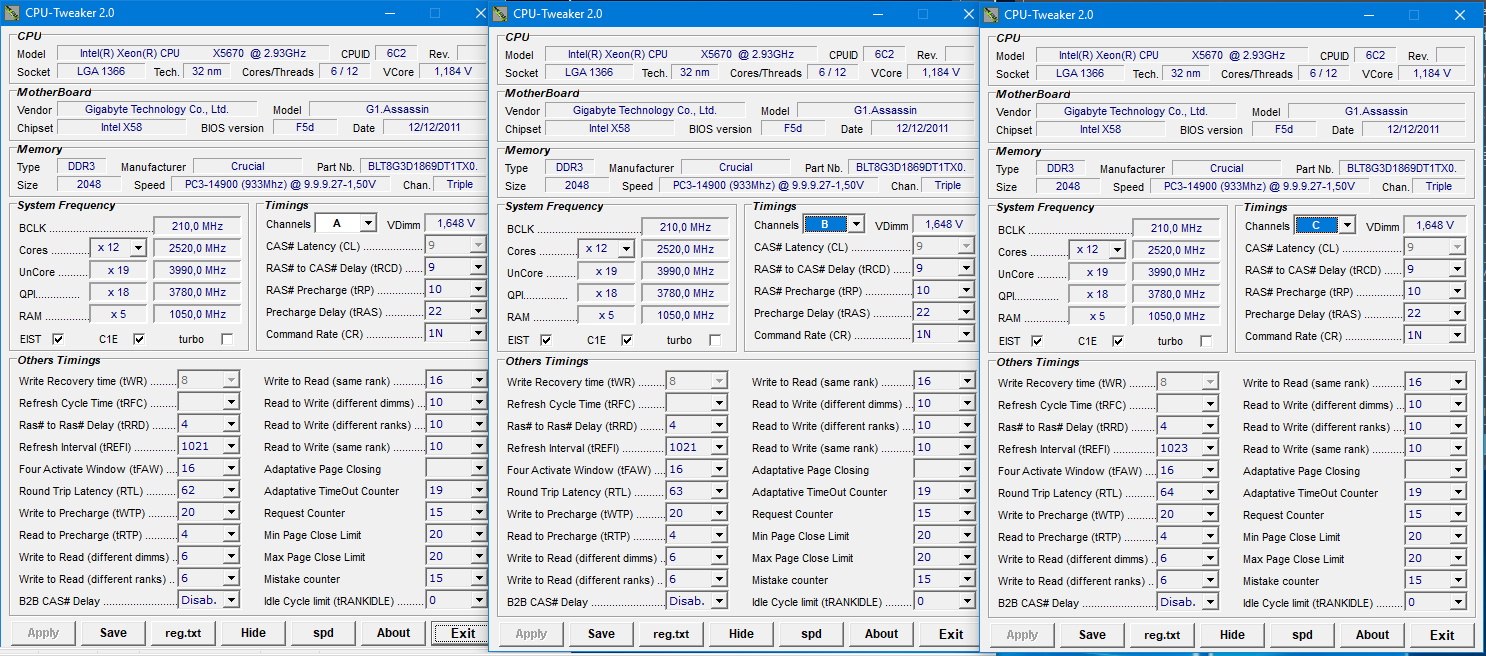The height and width of the screenshot is (656, 1486).
Task: Click About button in middle window
Action: pos(881,634)
